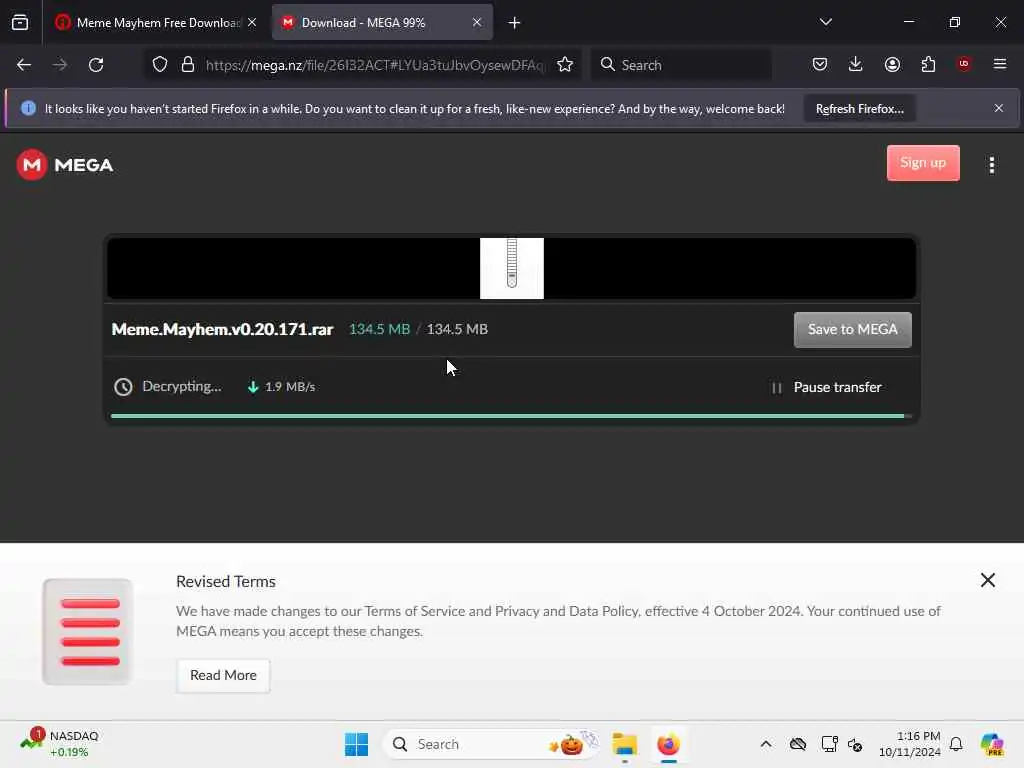Open tracking protection shield icon
Viewport: 1024px width, 768px height.
(160, 65)
